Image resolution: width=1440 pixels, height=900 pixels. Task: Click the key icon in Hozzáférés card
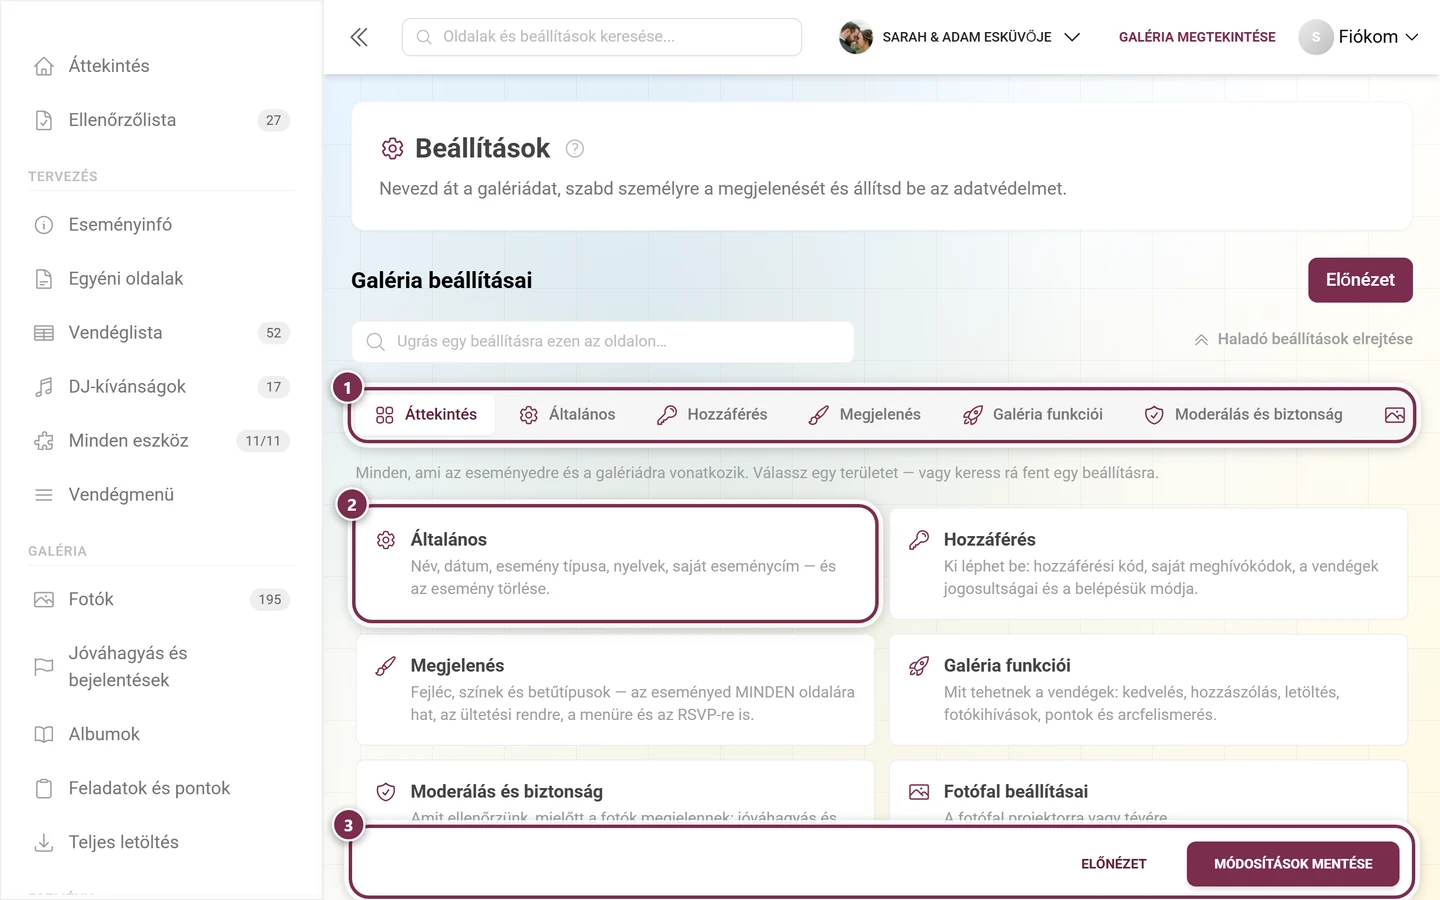coord(919,540)
